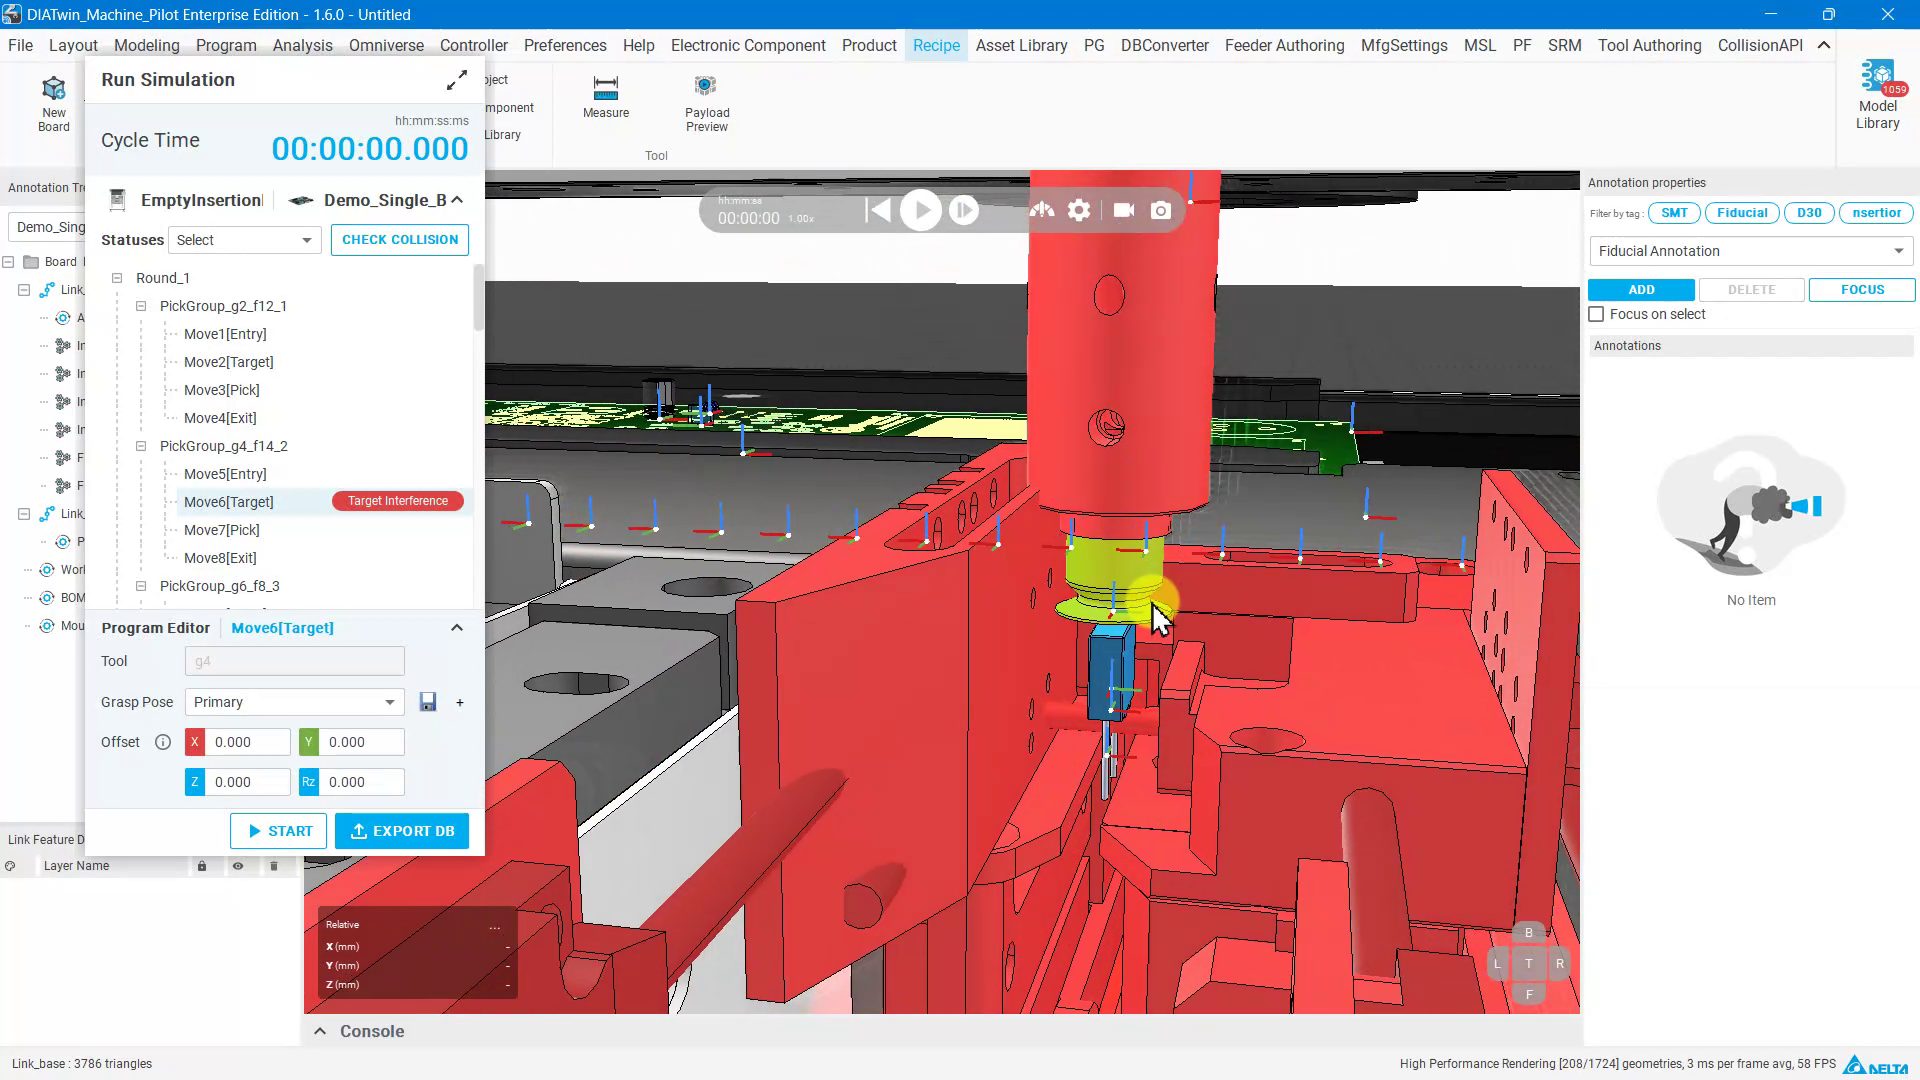Toggle layer visibility eye icon

[x=238, y=866]
